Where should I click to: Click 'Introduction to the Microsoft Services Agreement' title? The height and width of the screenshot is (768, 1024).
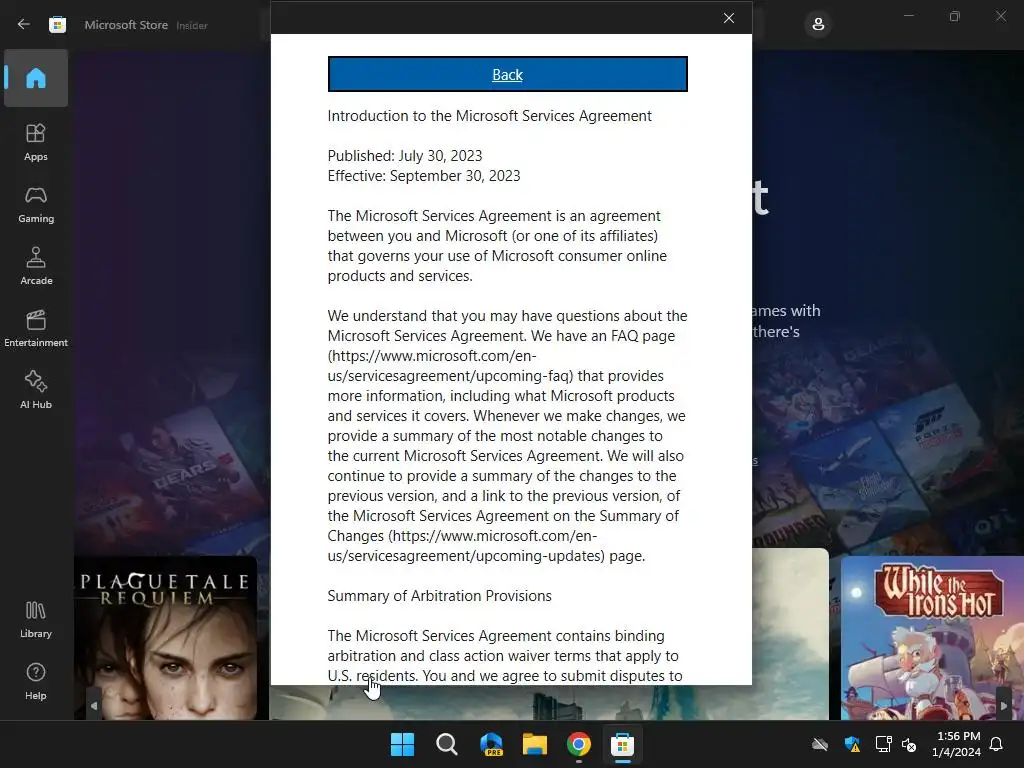coord(490,116)
